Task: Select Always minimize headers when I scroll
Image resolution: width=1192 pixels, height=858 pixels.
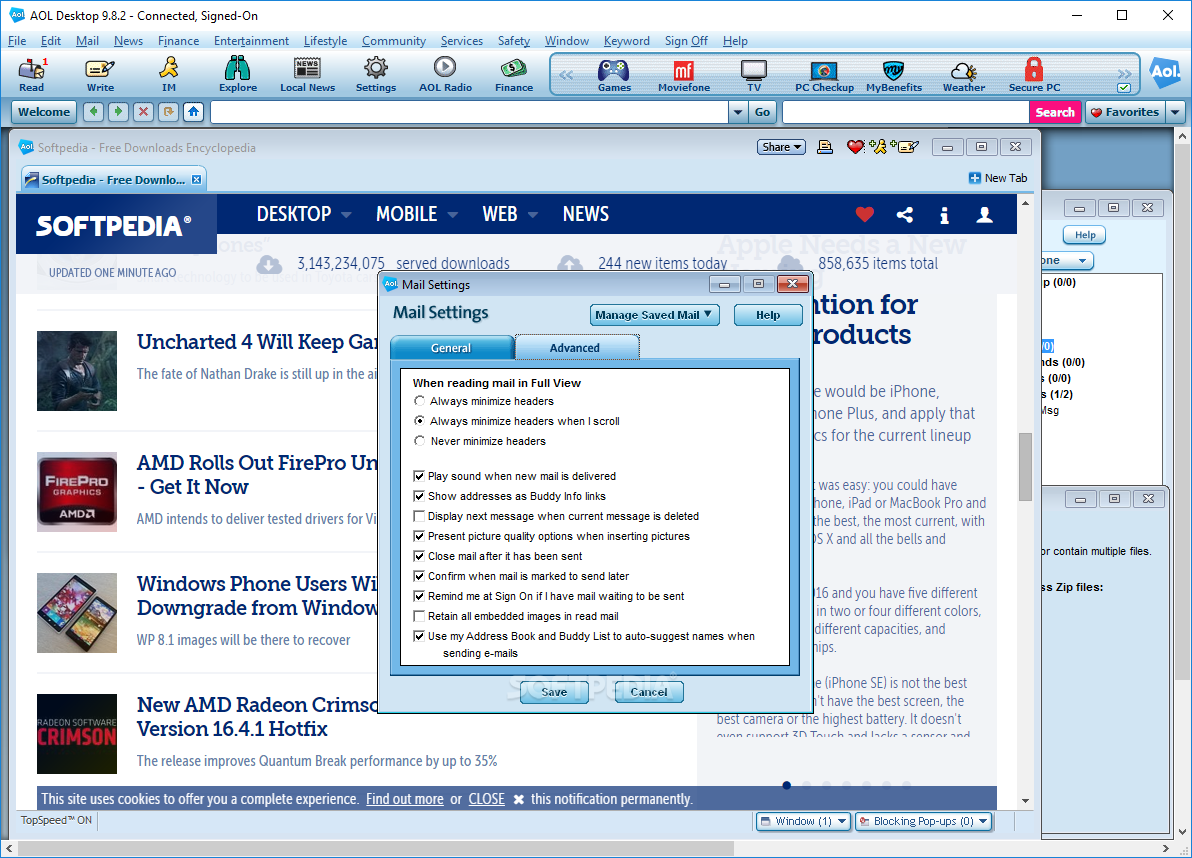Action: [420, 420]
